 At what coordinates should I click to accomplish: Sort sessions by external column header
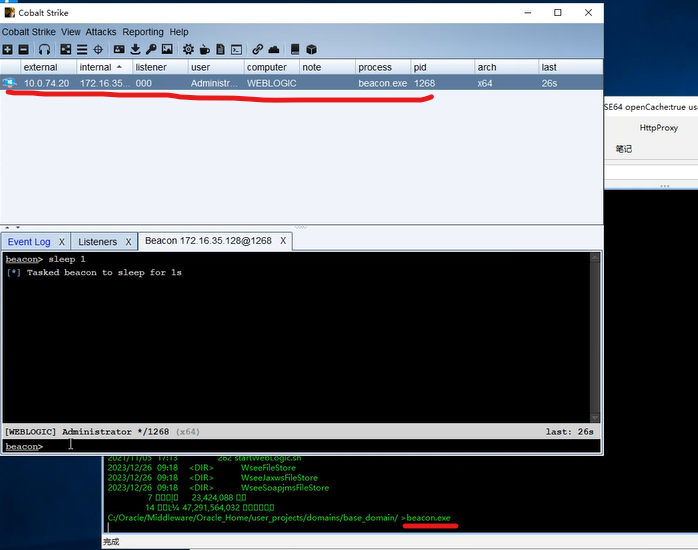tap(49, 67)
